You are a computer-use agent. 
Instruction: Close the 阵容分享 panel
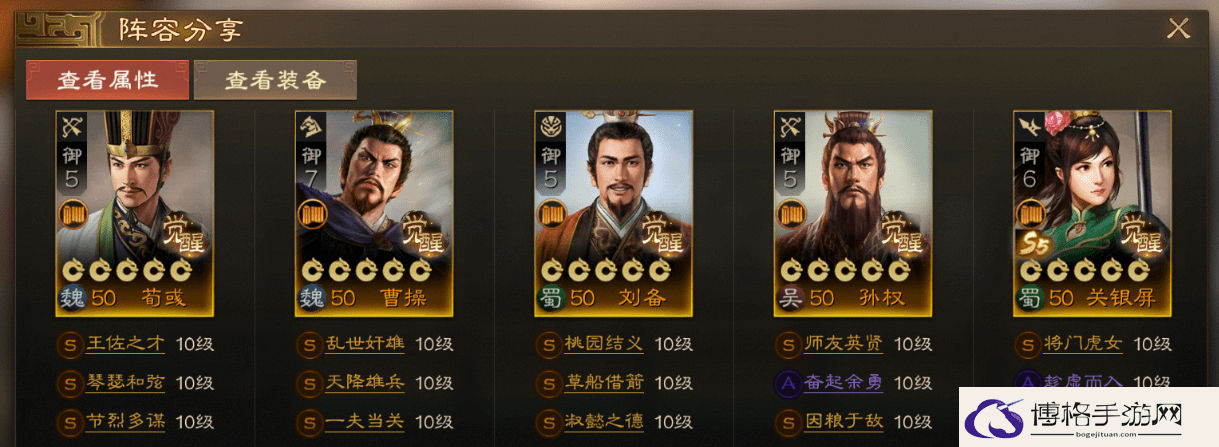tap(1179, 28)
